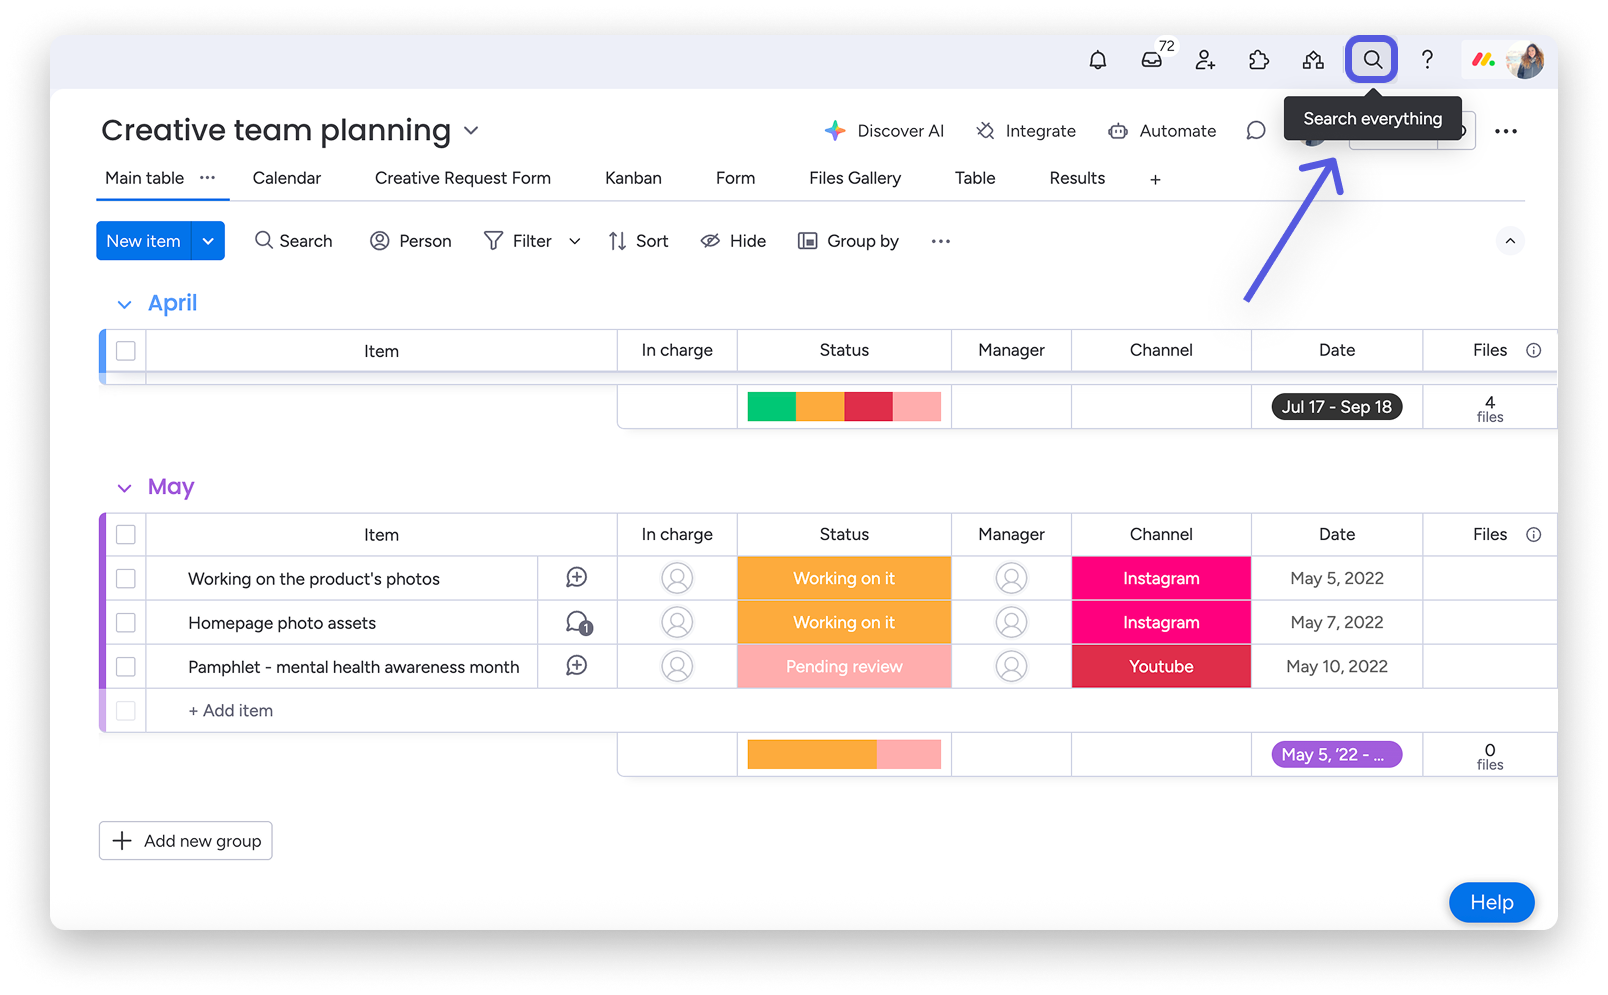Open Main table tab three-dot options

tap(207, 177)
